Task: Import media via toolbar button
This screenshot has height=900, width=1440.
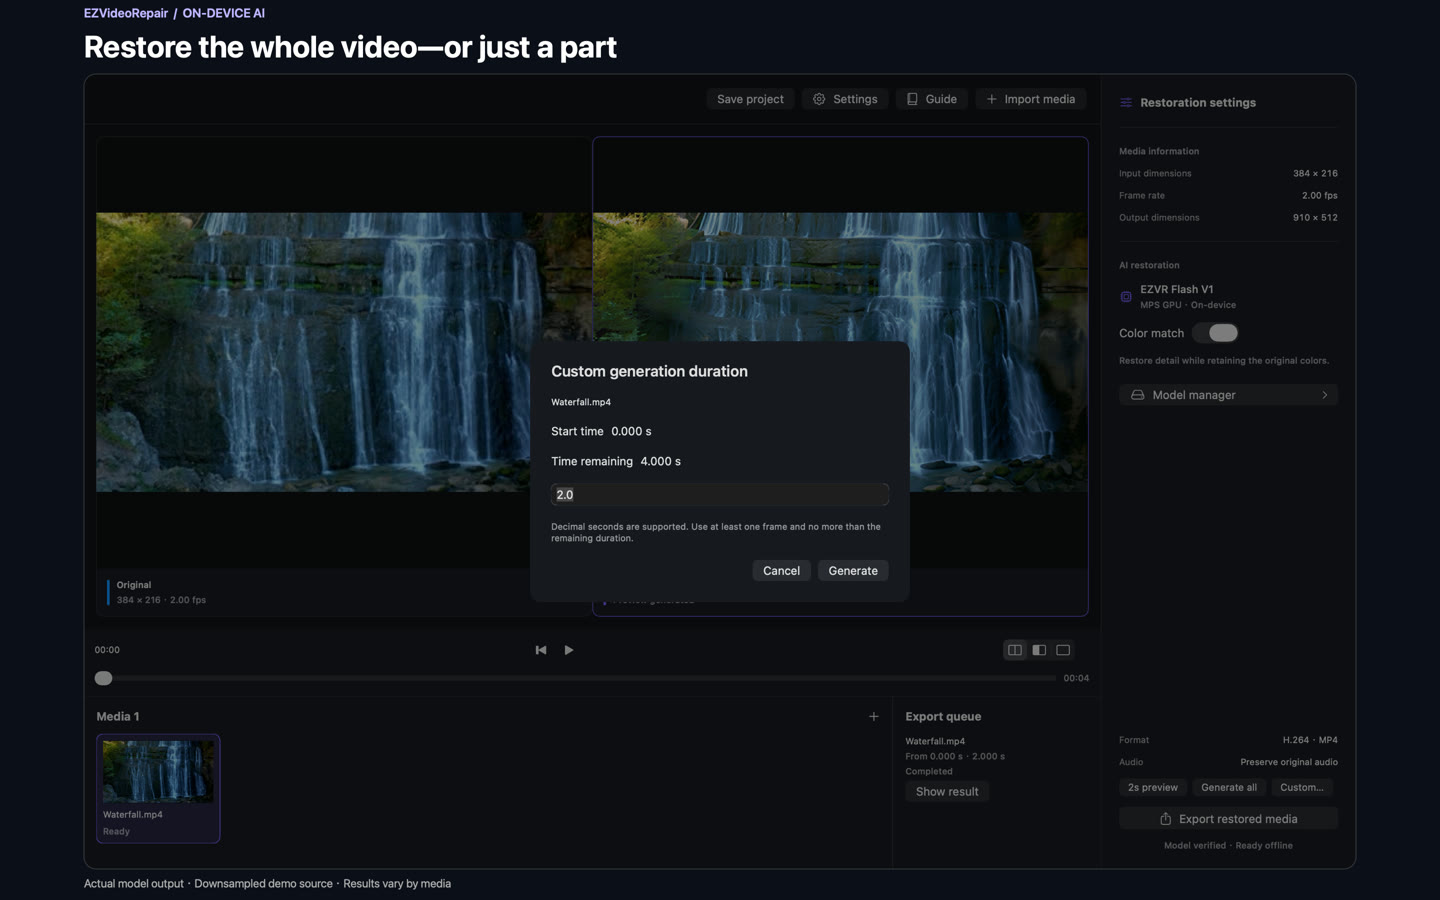Action: coord(1030,99)
